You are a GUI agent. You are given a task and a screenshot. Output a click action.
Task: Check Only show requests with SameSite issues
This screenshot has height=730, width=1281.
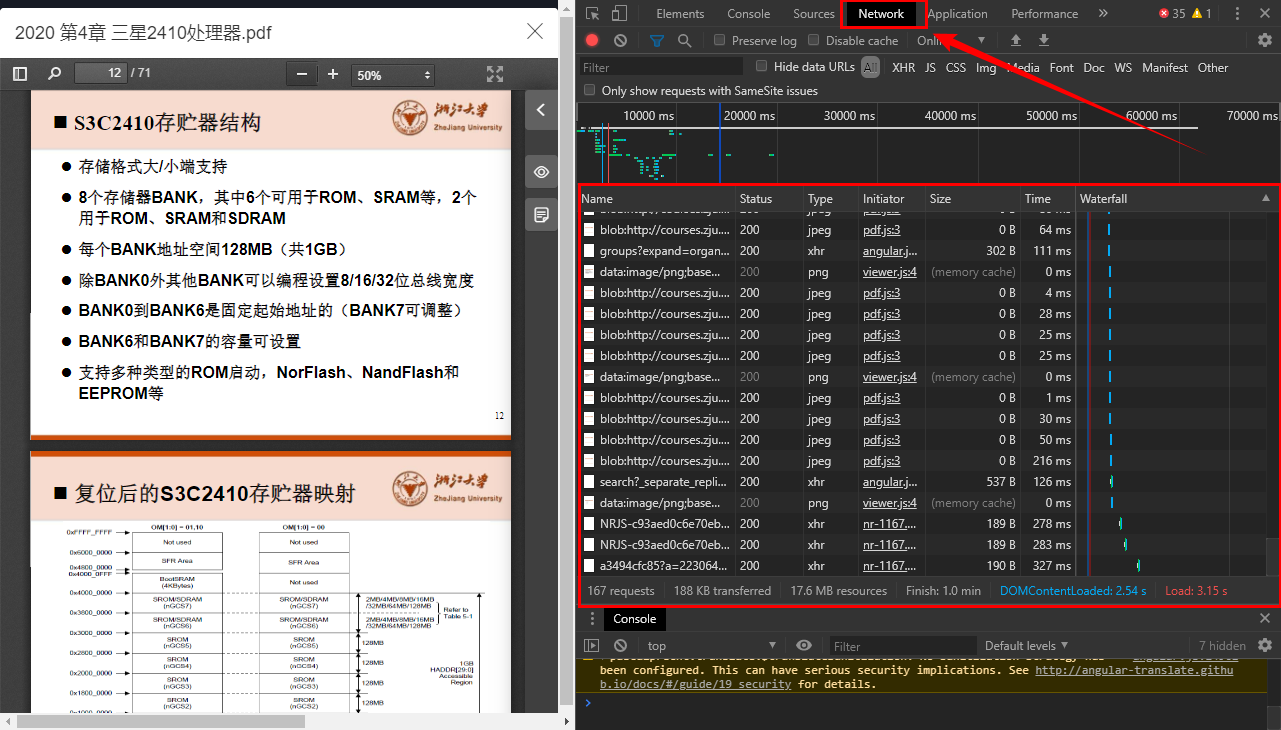(589, 90)
